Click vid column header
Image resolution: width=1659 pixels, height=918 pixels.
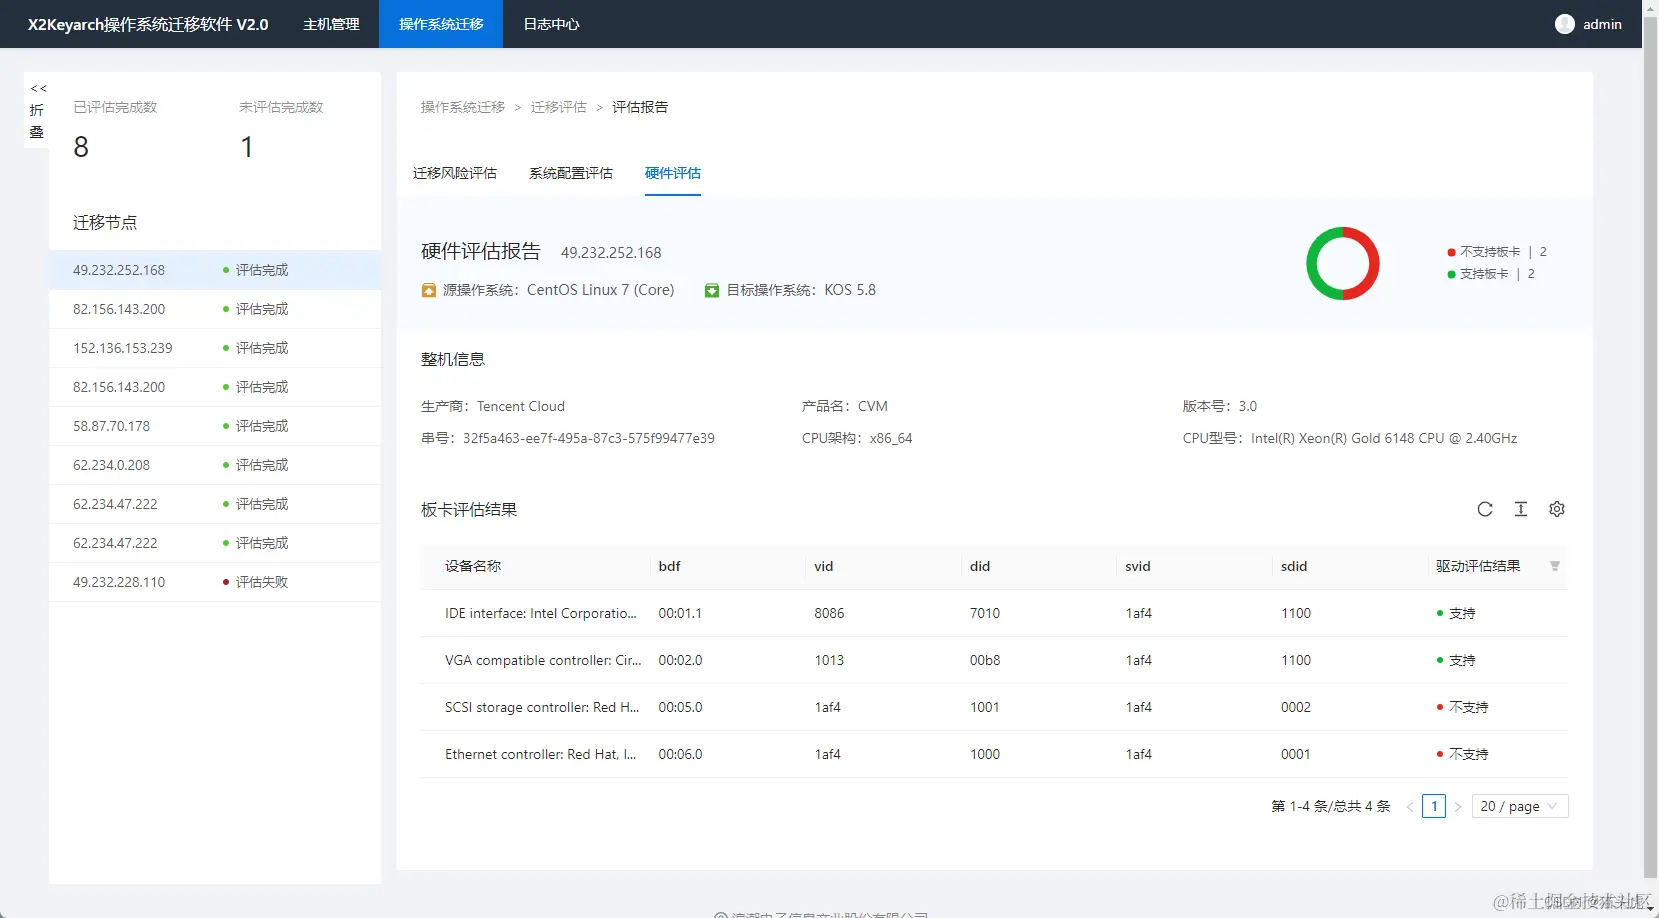tap(824, 566)
